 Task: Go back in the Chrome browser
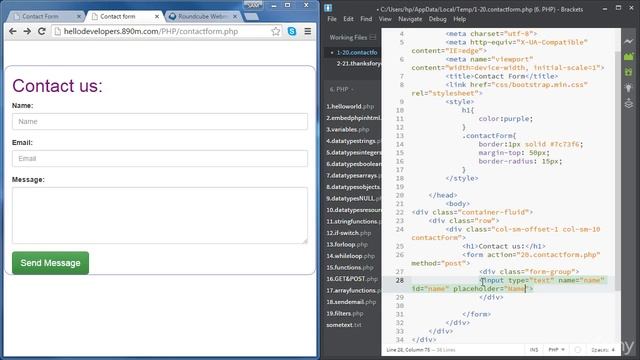[13, 31]
